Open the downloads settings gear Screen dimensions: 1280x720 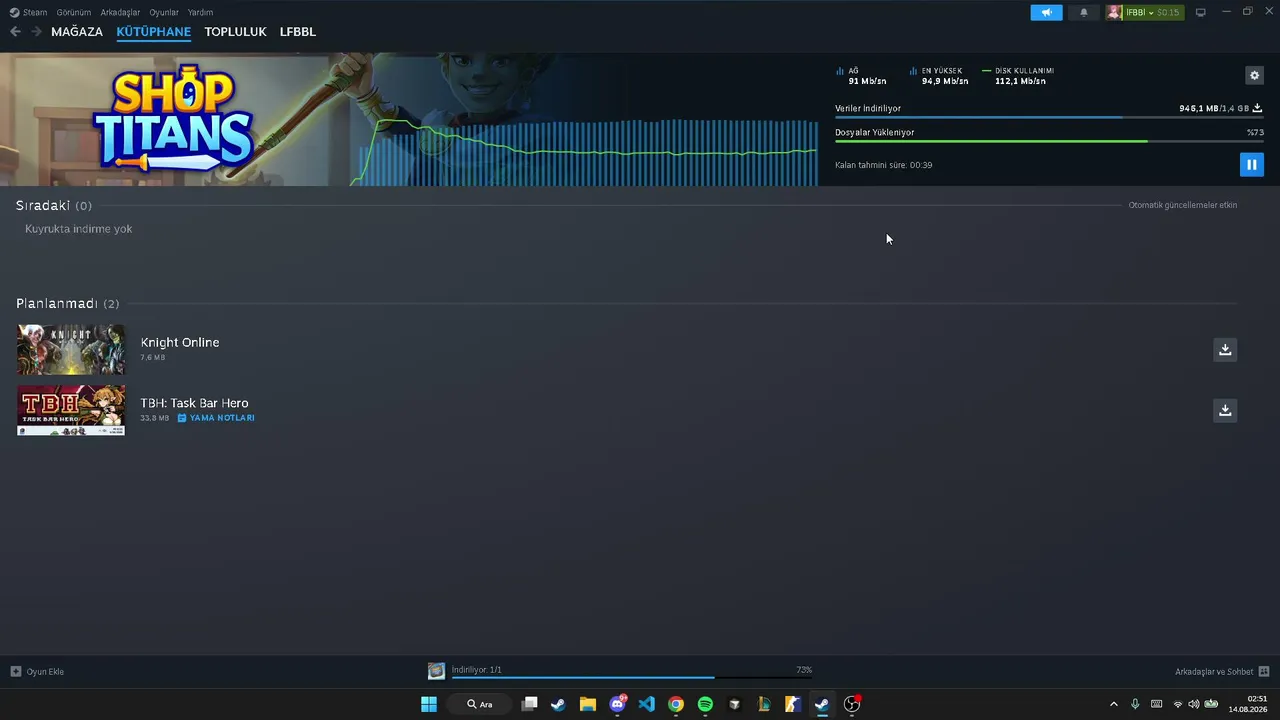pyautogui.click(x=1254, y=75)
